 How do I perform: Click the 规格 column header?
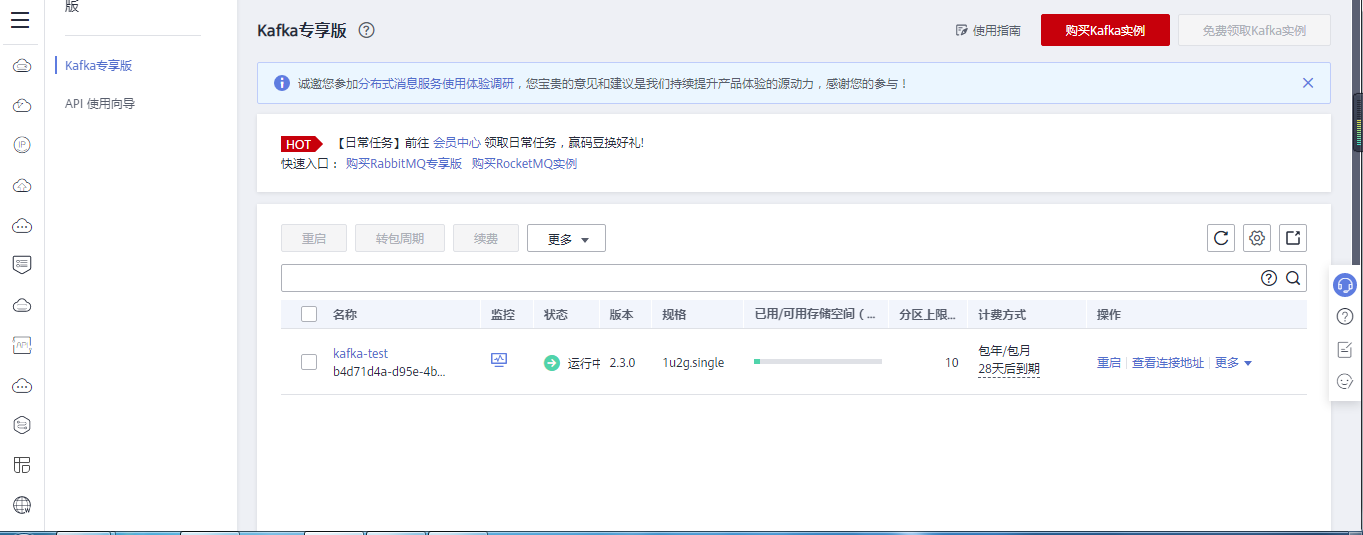pyautogui.click(x=674, y=314)
